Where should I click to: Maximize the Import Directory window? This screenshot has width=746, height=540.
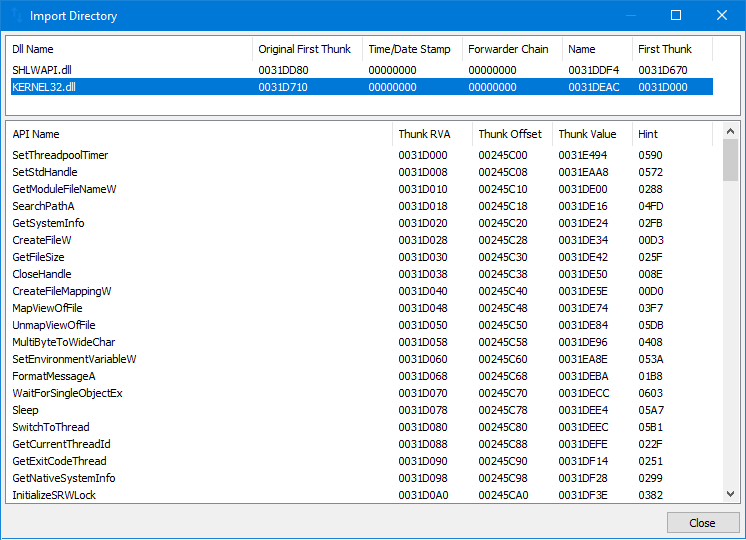[676, 15]
